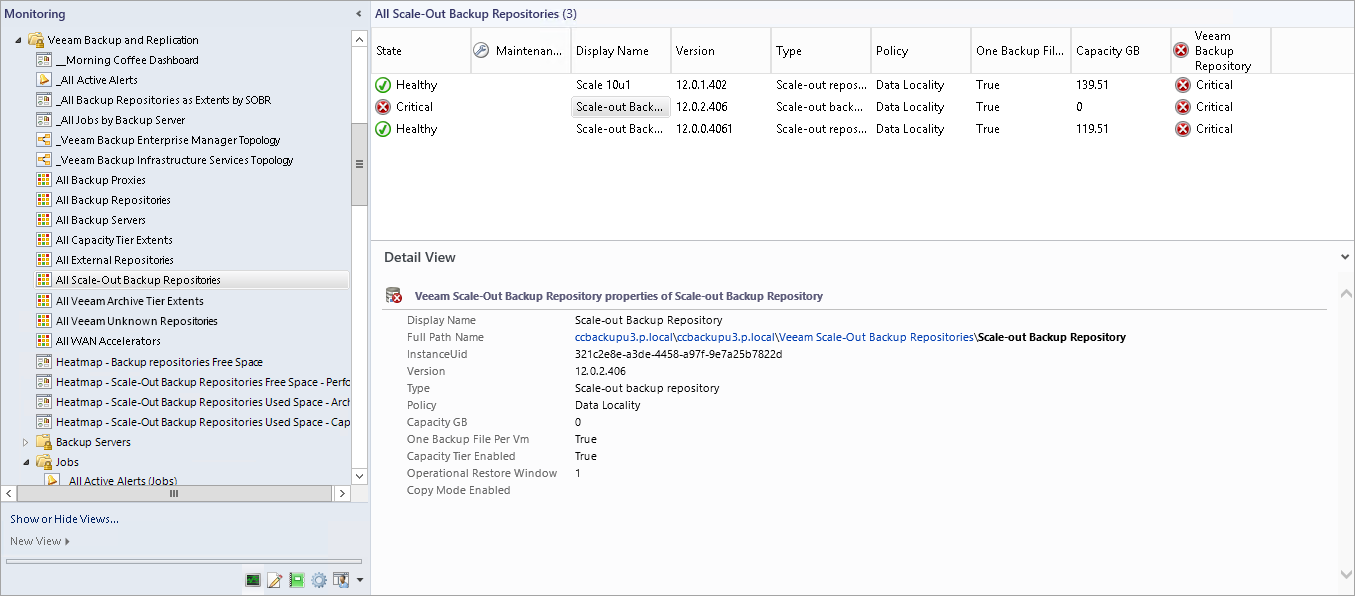This screenshot has height=596, width=1355.
Task: Open the Administration workspace gear icon
Action: (319, 580)
